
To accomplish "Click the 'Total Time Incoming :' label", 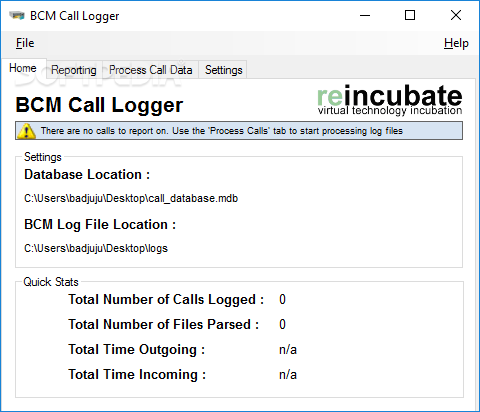I will [137, 375].
